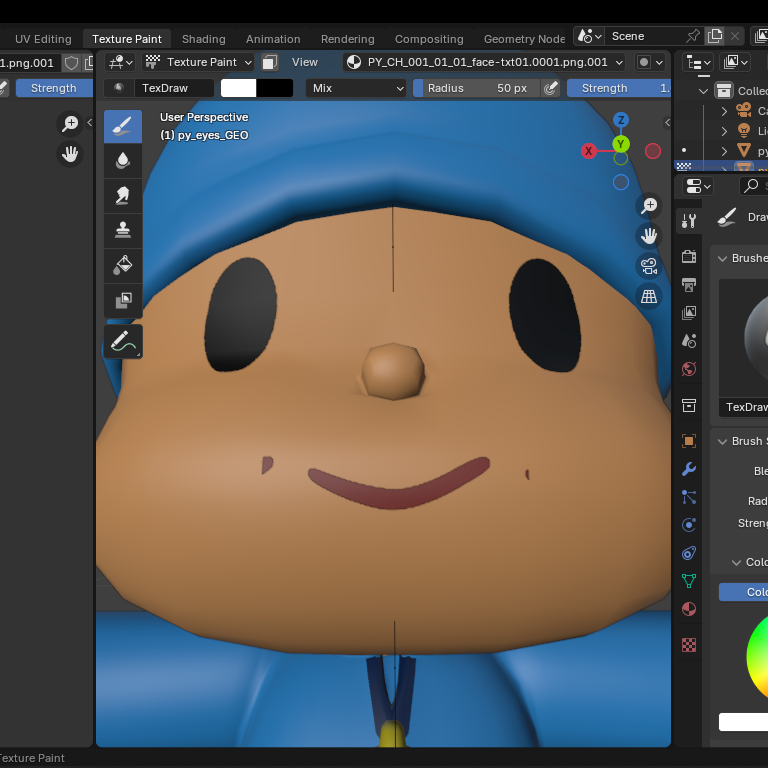Select the Smear tool
This screenshot has height=768, width=768.
pyautogui.click(x=122, y=195)
